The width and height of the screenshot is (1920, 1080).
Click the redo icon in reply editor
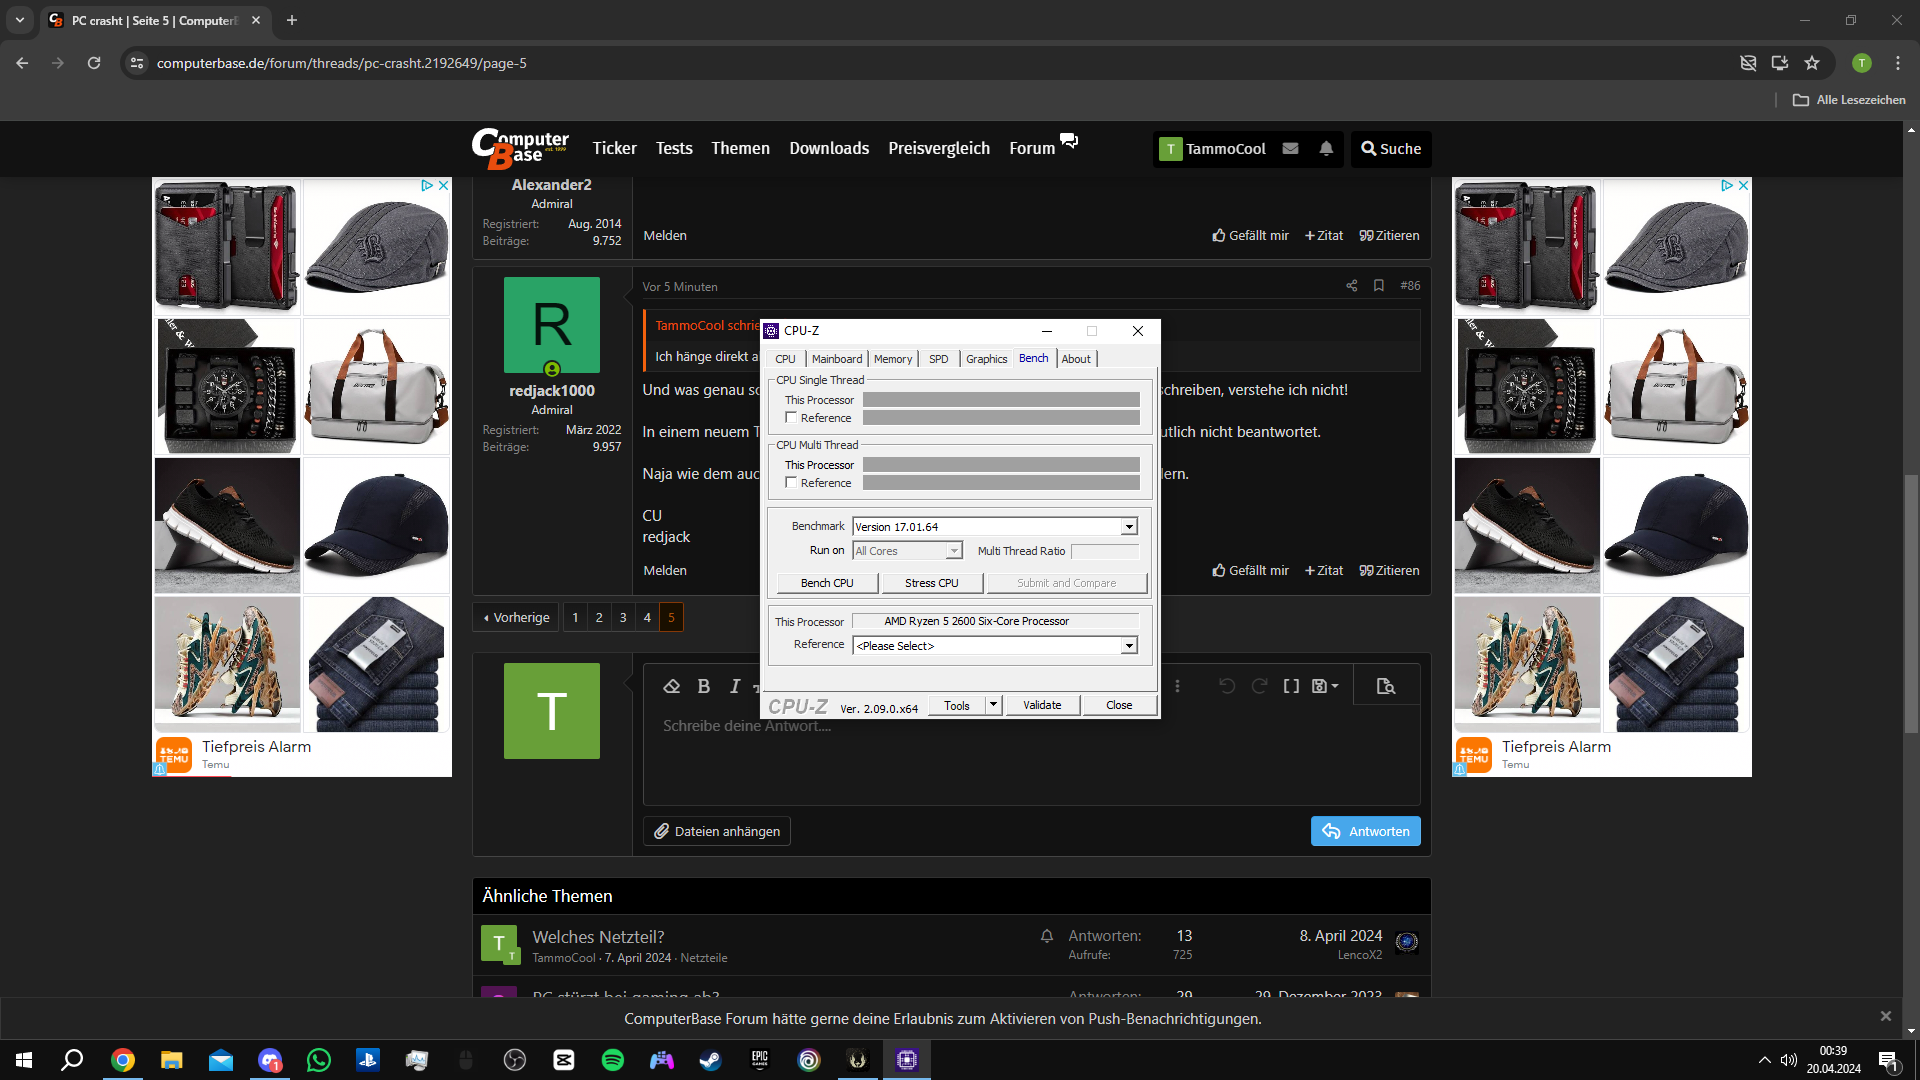[x=1259, y=686]
